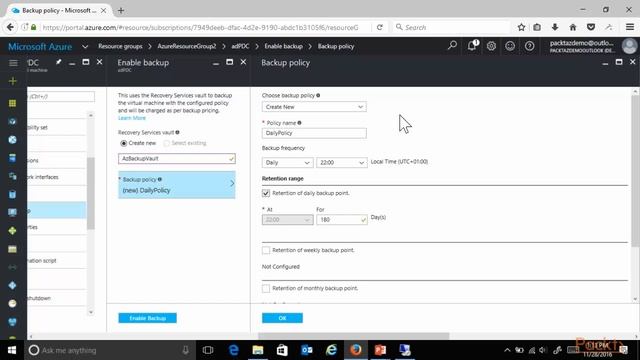The height and width of the screenshot is (360, 640).
Task: Click the account avatar picture
Action: [x=629, y=46]
